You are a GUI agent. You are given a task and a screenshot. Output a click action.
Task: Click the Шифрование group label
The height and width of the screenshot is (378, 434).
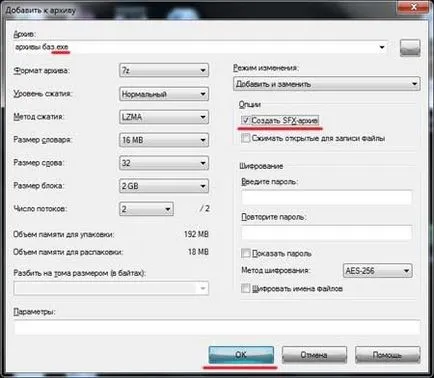261,166
